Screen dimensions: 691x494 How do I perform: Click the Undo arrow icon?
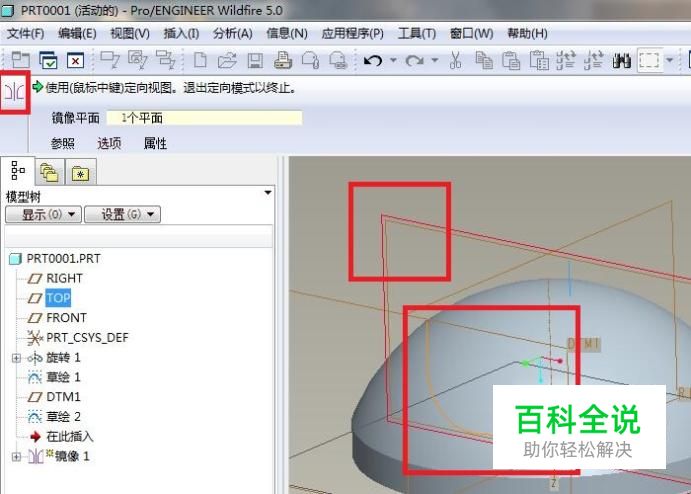click(373, 60)
